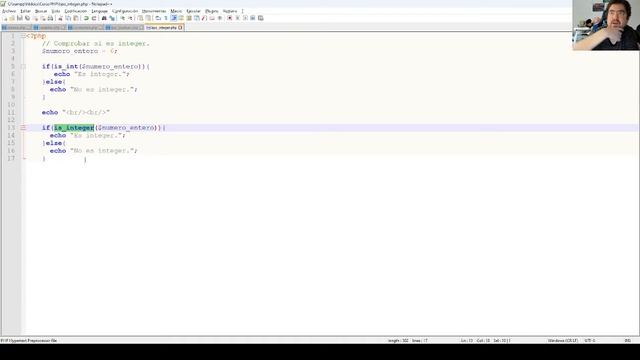
Task: Click the highlighted is_integer function name
Action: [x=74, y=128]
